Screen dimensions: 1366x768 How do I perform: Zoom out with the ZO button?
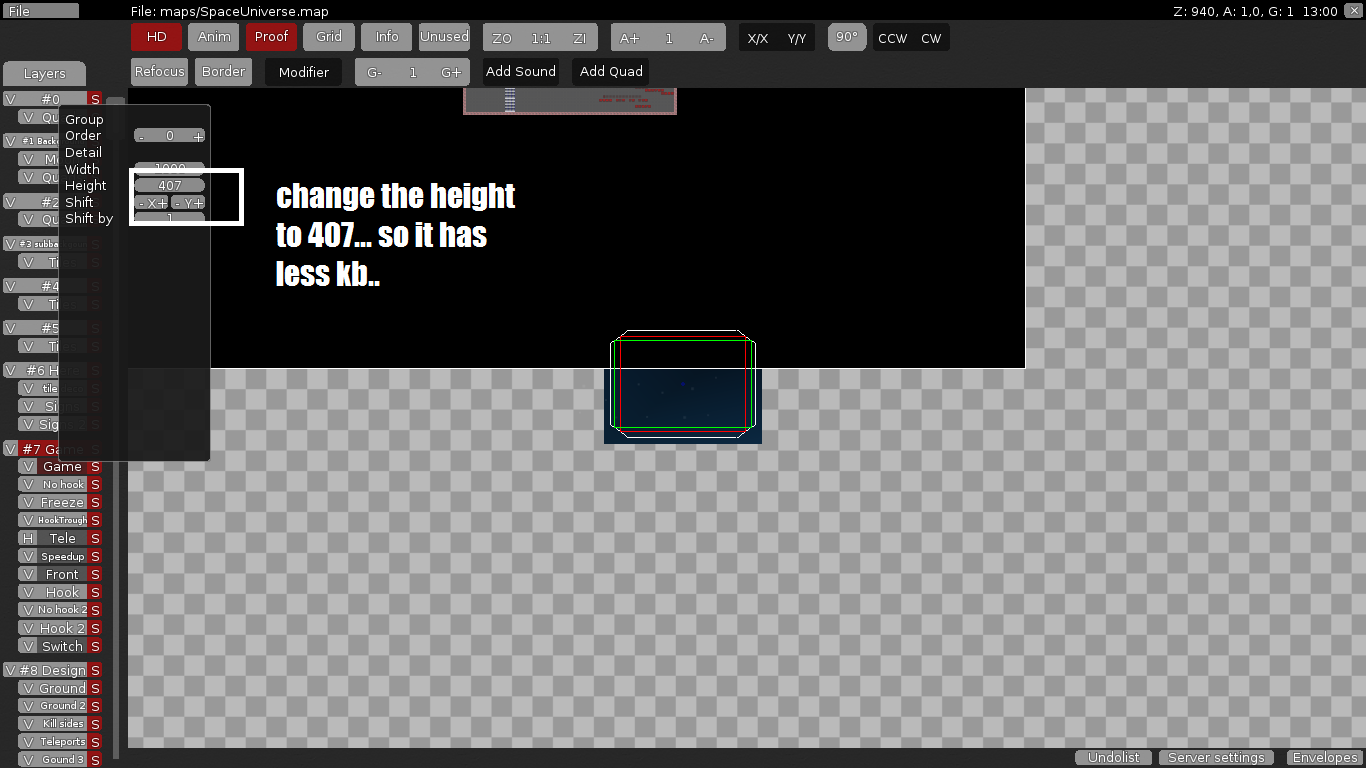pos(502,38)
